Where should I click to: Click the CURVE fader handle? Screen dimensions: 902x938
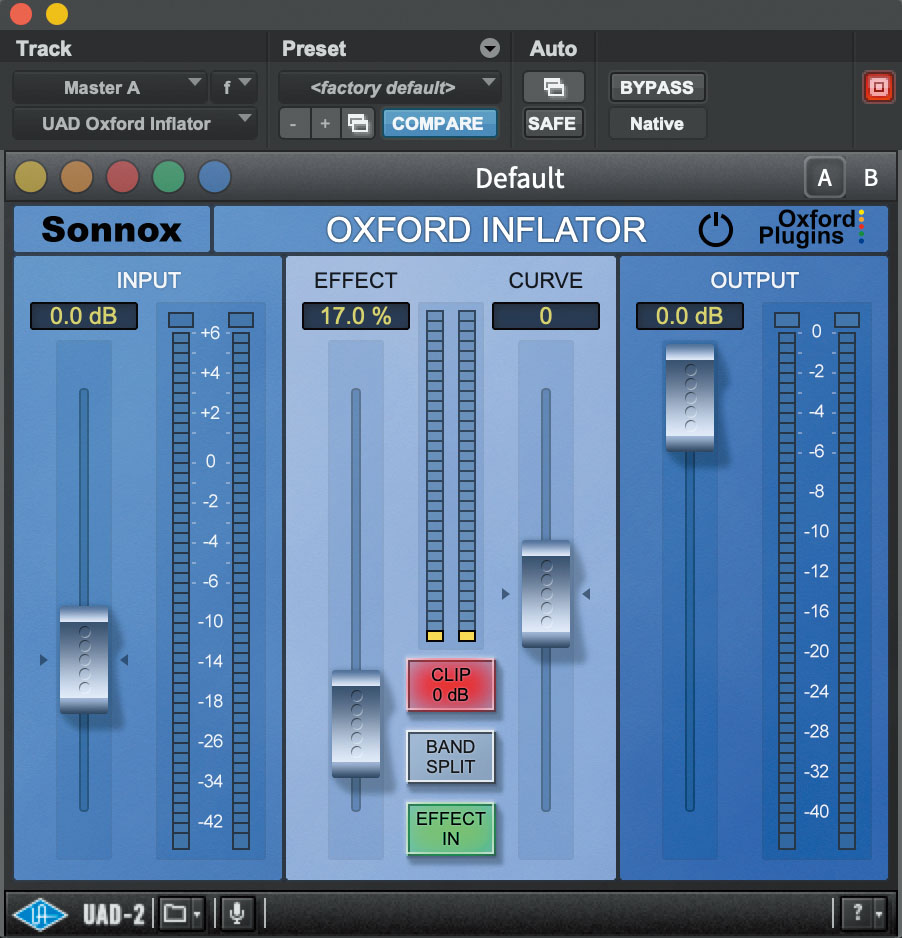pos(546,594)
